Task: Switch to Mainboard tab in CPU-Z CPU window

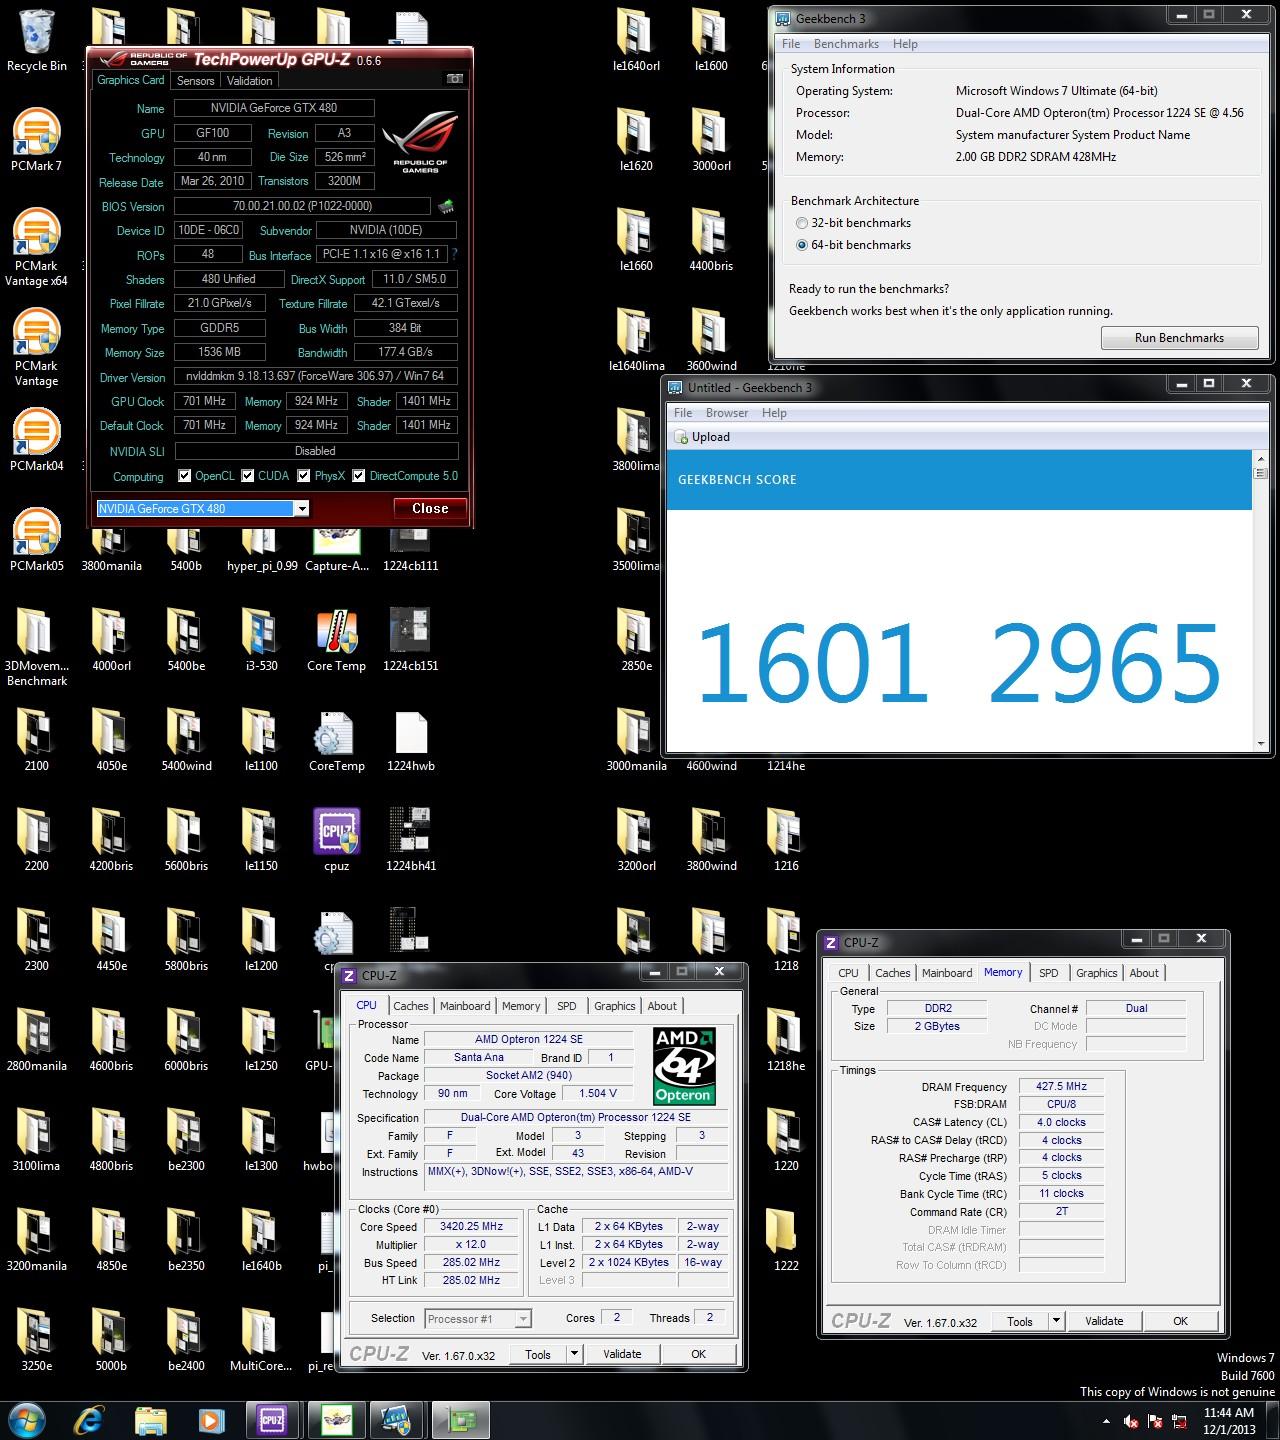Action: click(465, 1006)
